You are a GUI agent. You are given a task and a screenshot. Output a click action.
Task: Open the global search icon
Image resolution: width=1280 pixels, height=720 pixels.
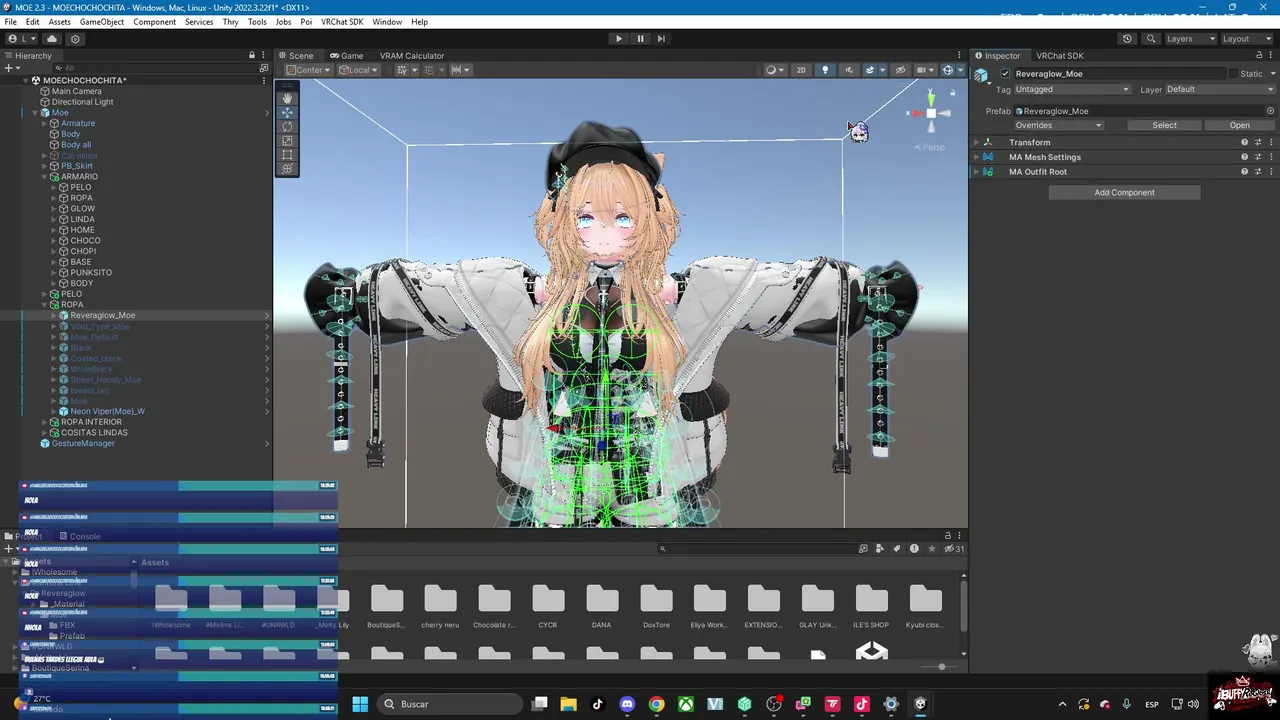(x=1151, y=39)
